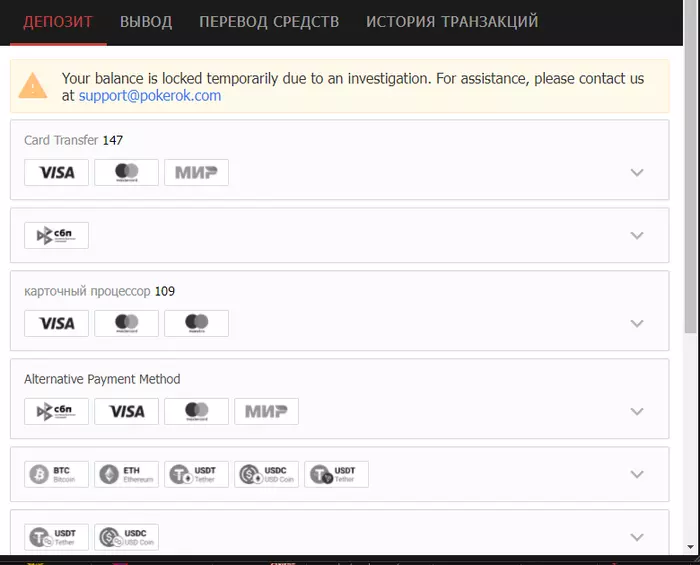The width and height of the screenshot is (700, 565).
Task: Select Mastercard in карточный процессор 109
Action: [127, 323]
